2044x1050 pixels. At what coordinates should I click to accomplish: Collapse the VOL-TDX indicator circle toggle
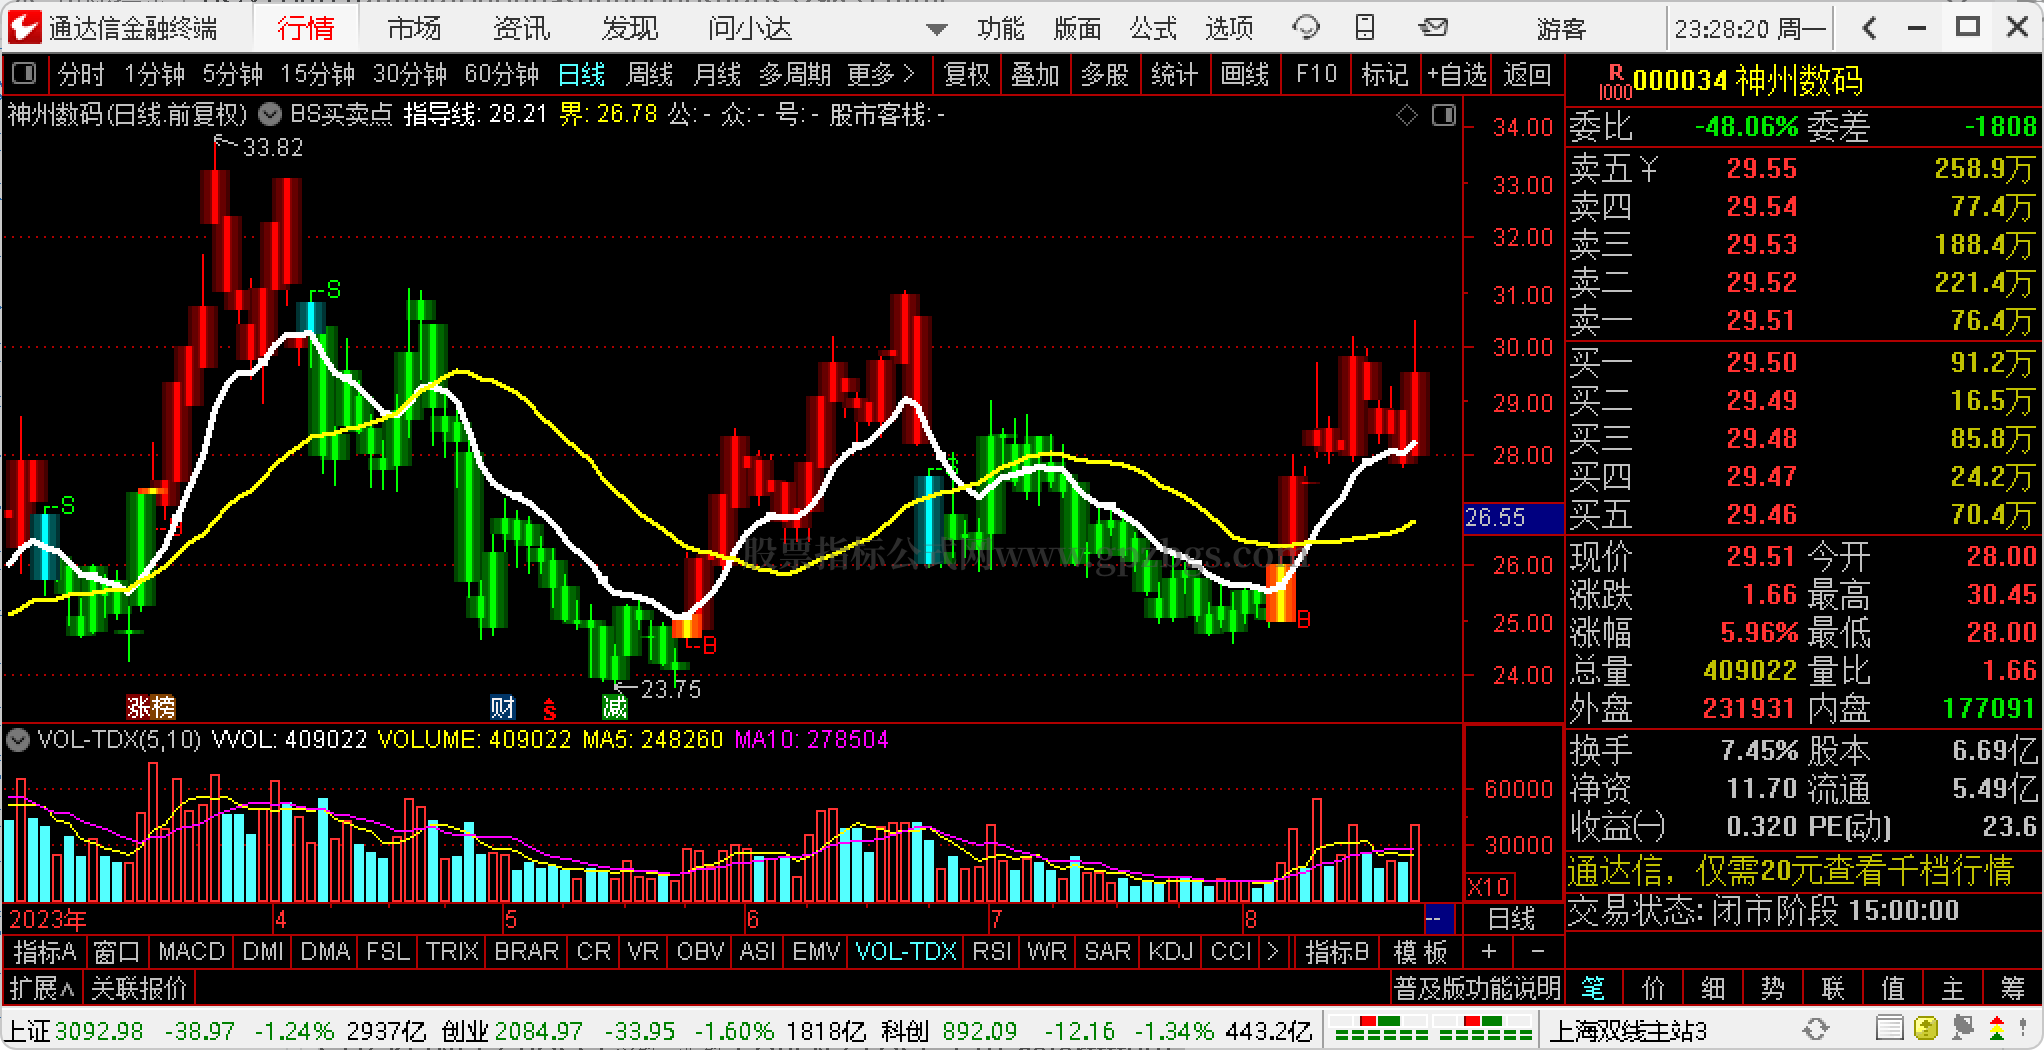(x=17, y=740)
